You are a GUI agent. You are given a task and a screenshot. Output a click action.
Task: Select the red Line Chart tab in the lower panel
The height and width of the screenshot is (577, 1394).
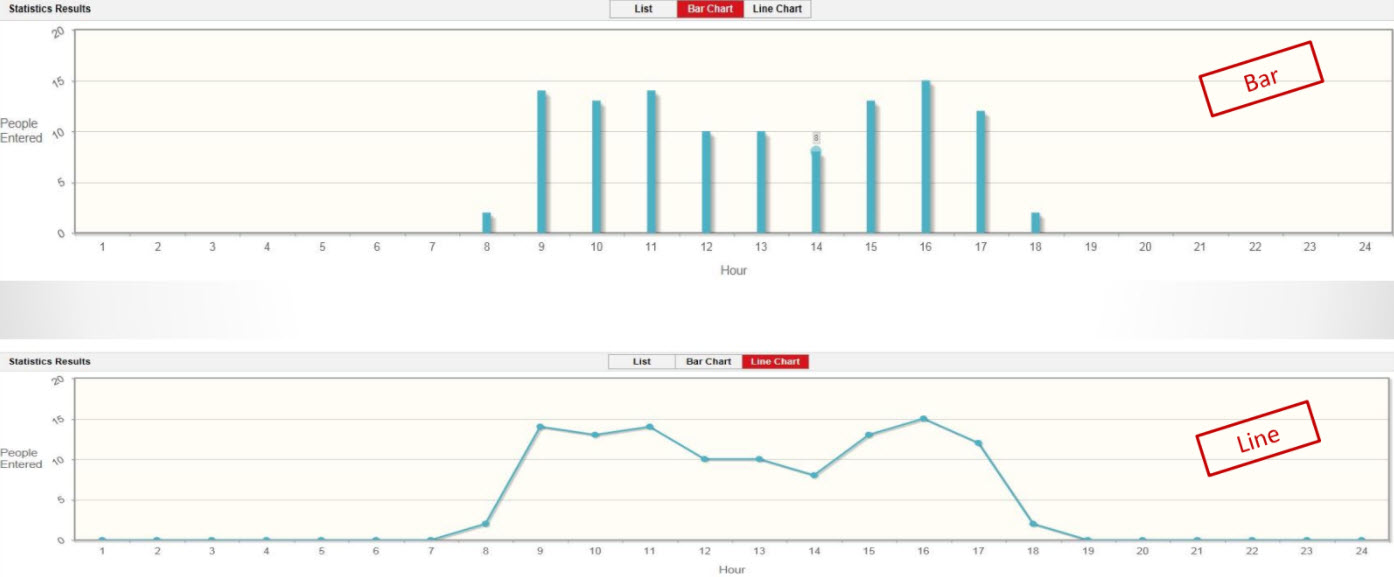click(775, 362)
